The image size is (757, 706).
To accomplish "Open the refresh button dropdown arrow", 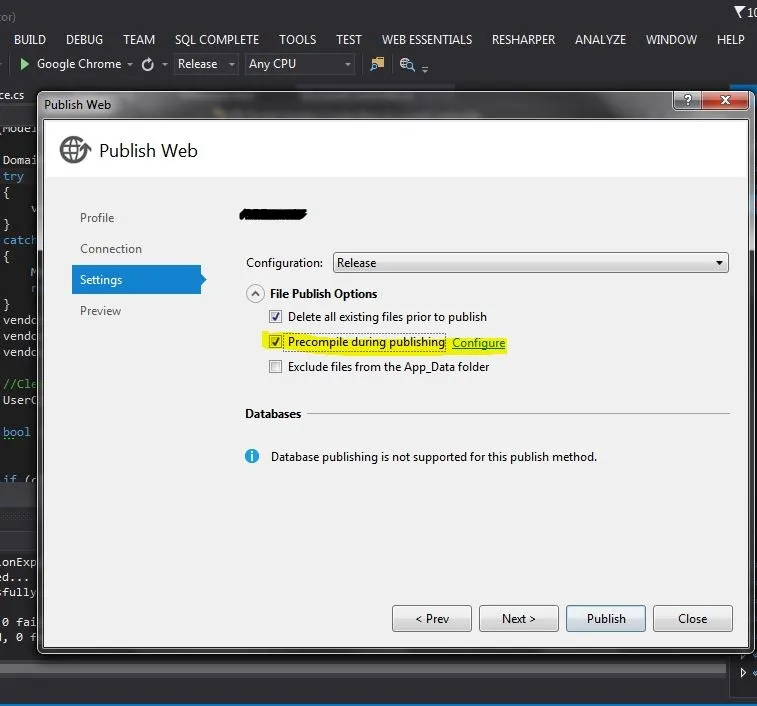I will pos(165,64).
